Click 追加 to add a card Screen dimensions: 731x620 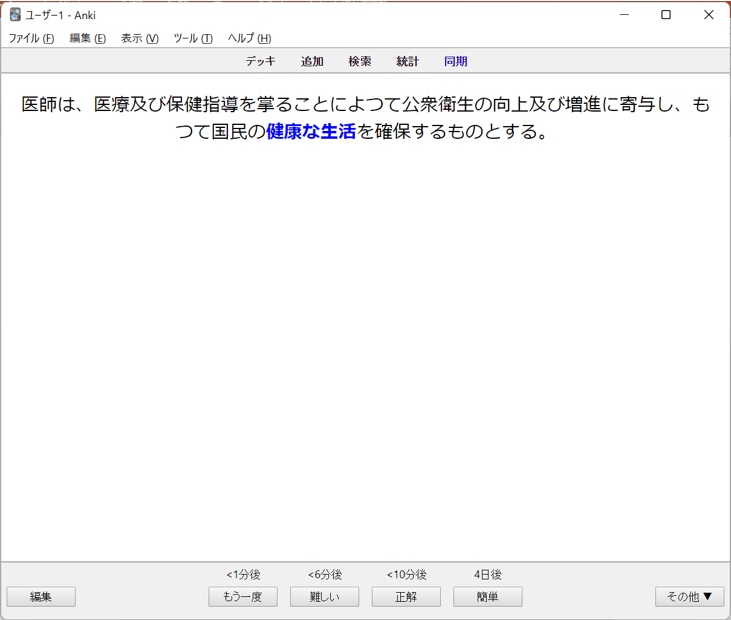pos(312,61)
